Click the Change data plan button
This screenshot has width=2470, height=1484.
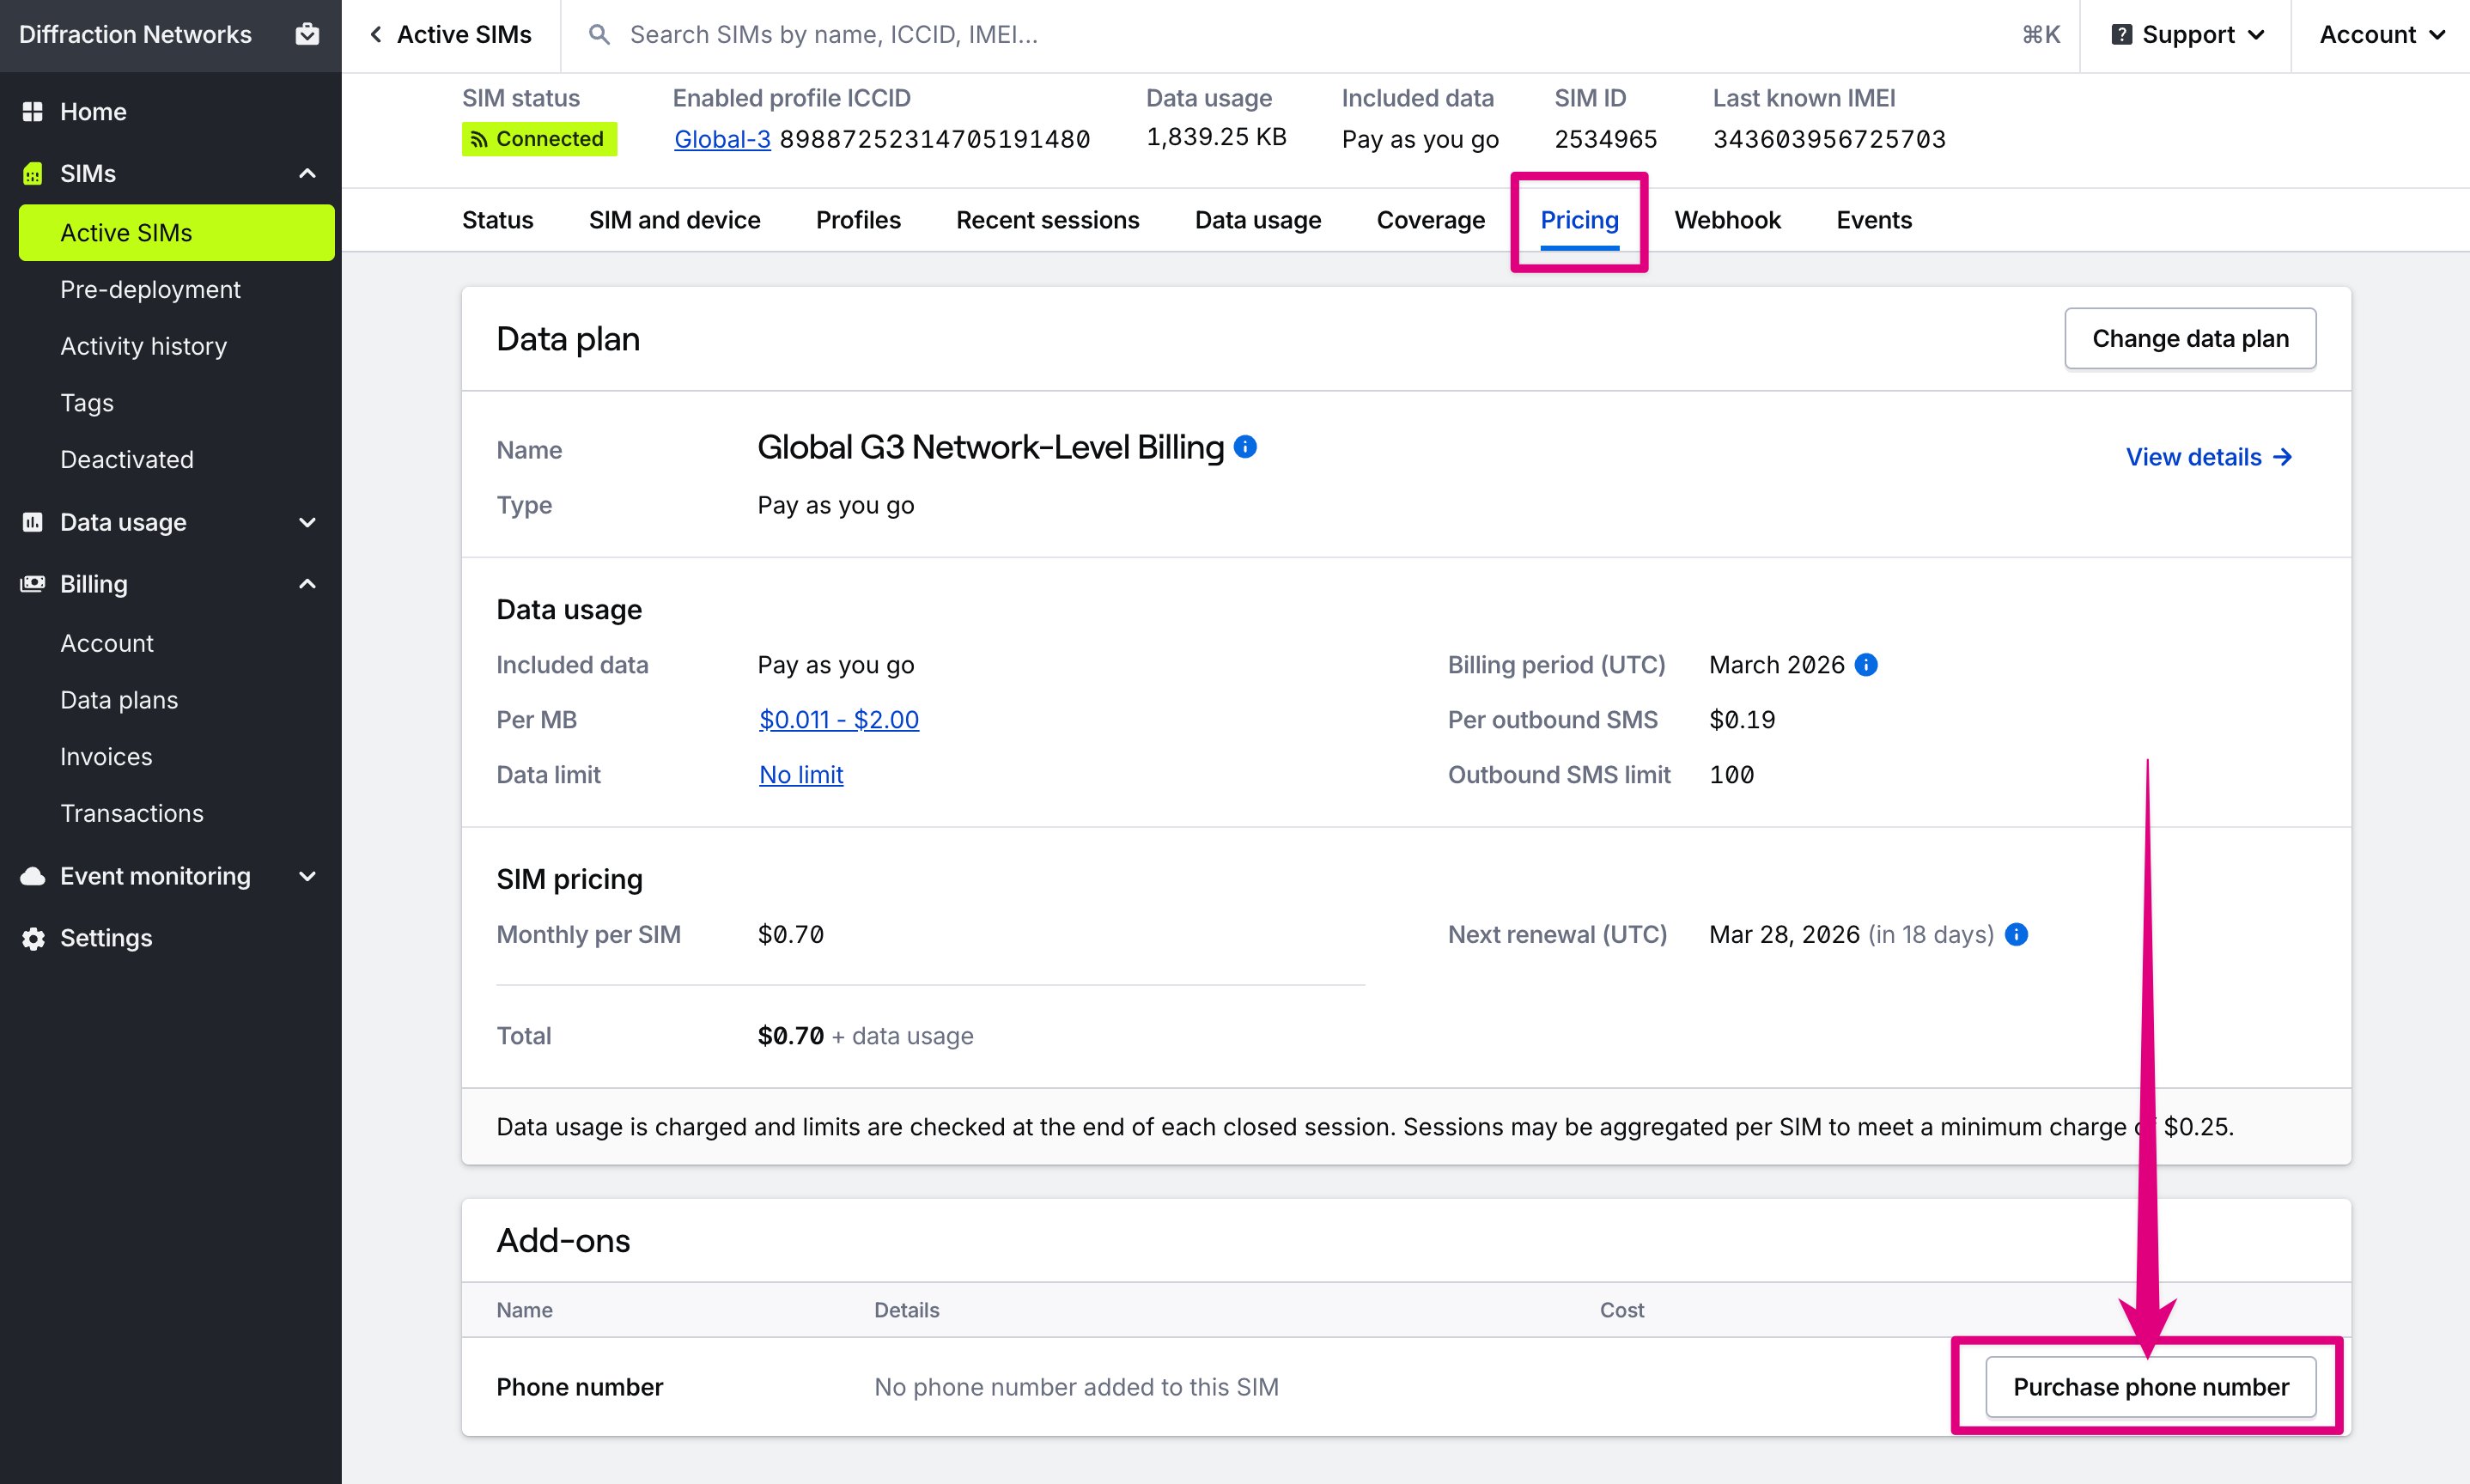2190,339
